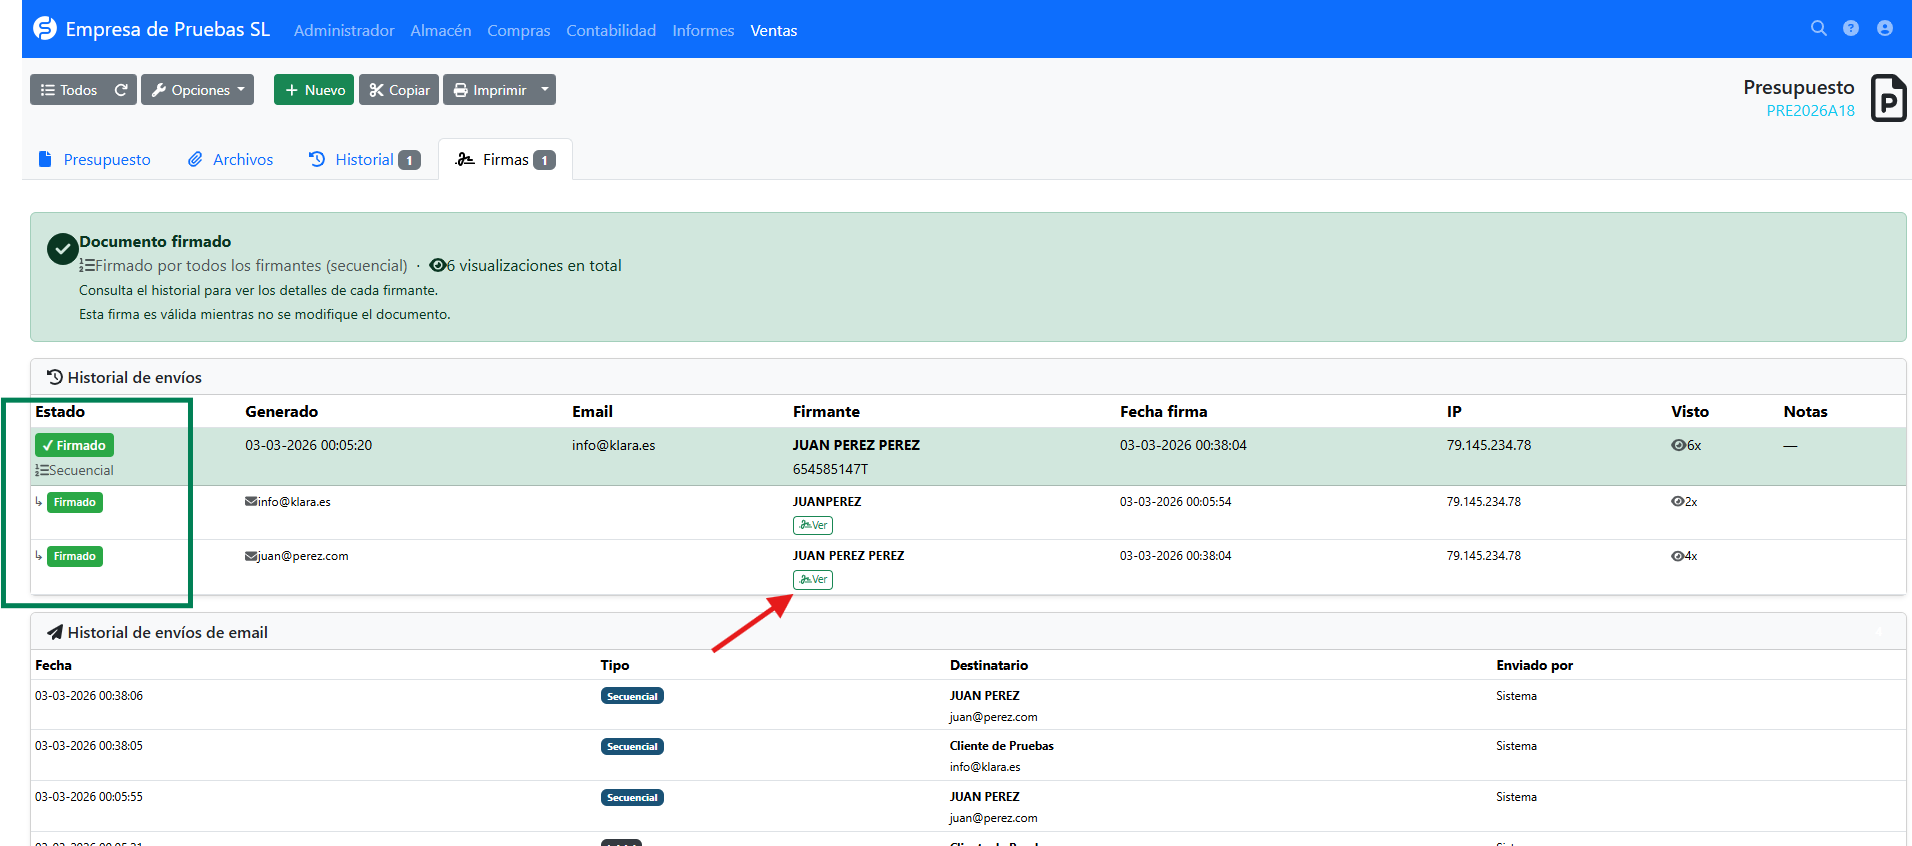
Task: Click the eye icon showing 2x views
Action: click(1677, 502)
